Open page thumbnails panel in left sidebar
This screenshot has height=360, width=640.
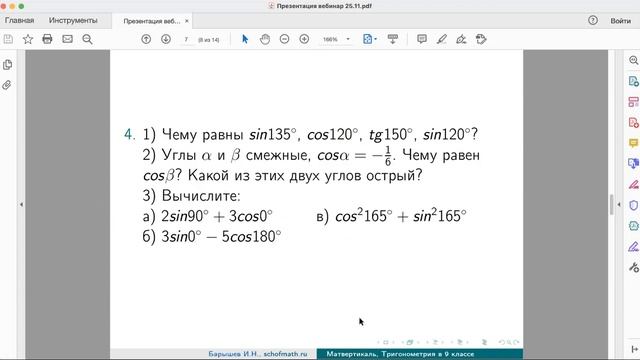(x=7, y=64)
